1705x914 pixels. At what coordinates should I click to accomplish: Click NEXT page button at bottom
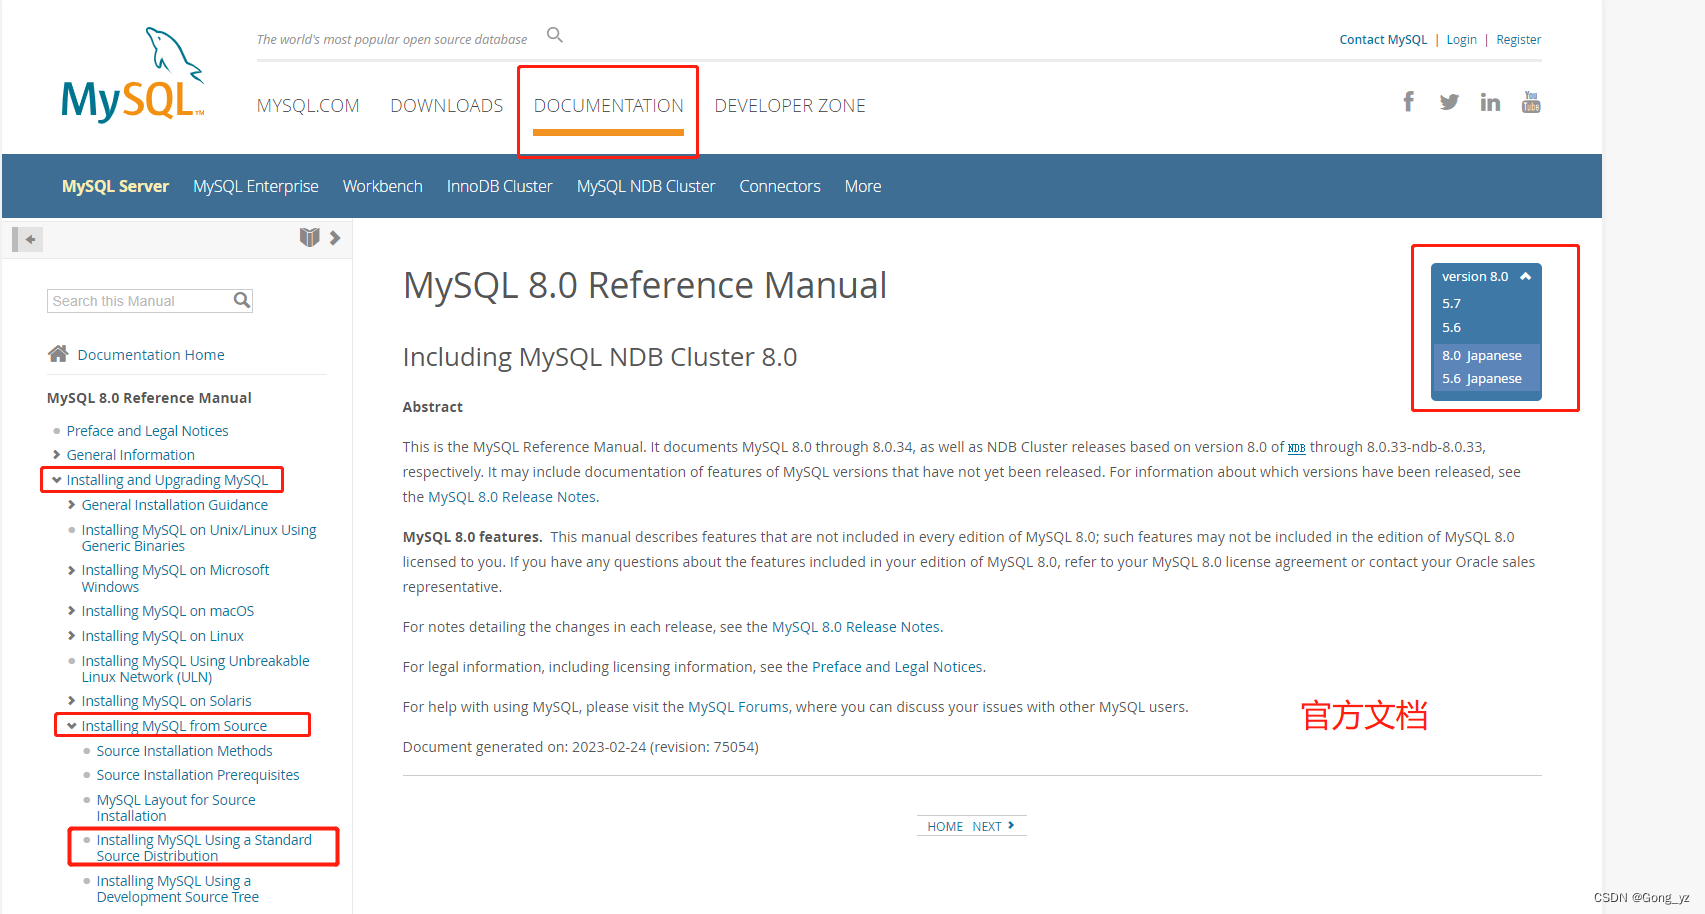coord(993,826)
